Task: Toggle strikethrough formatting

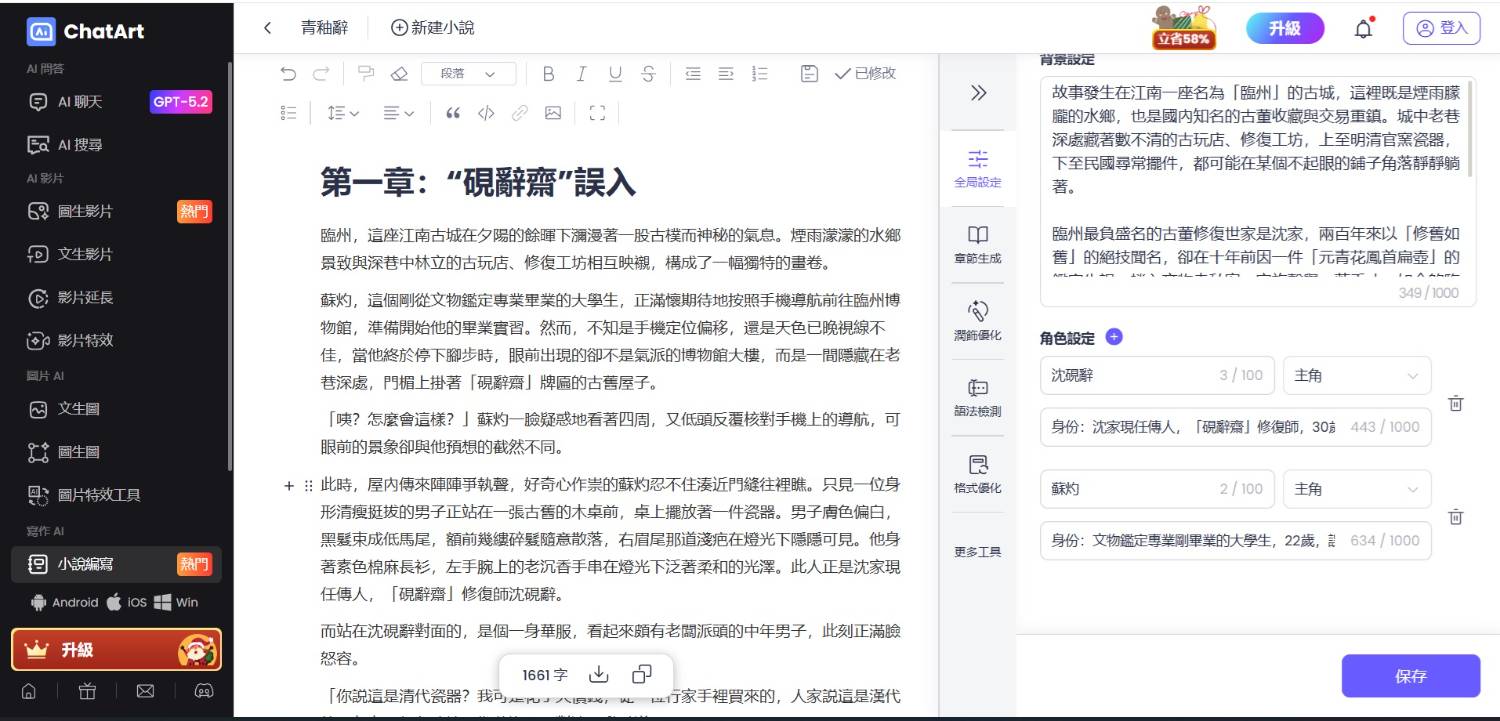Action: 648,74
